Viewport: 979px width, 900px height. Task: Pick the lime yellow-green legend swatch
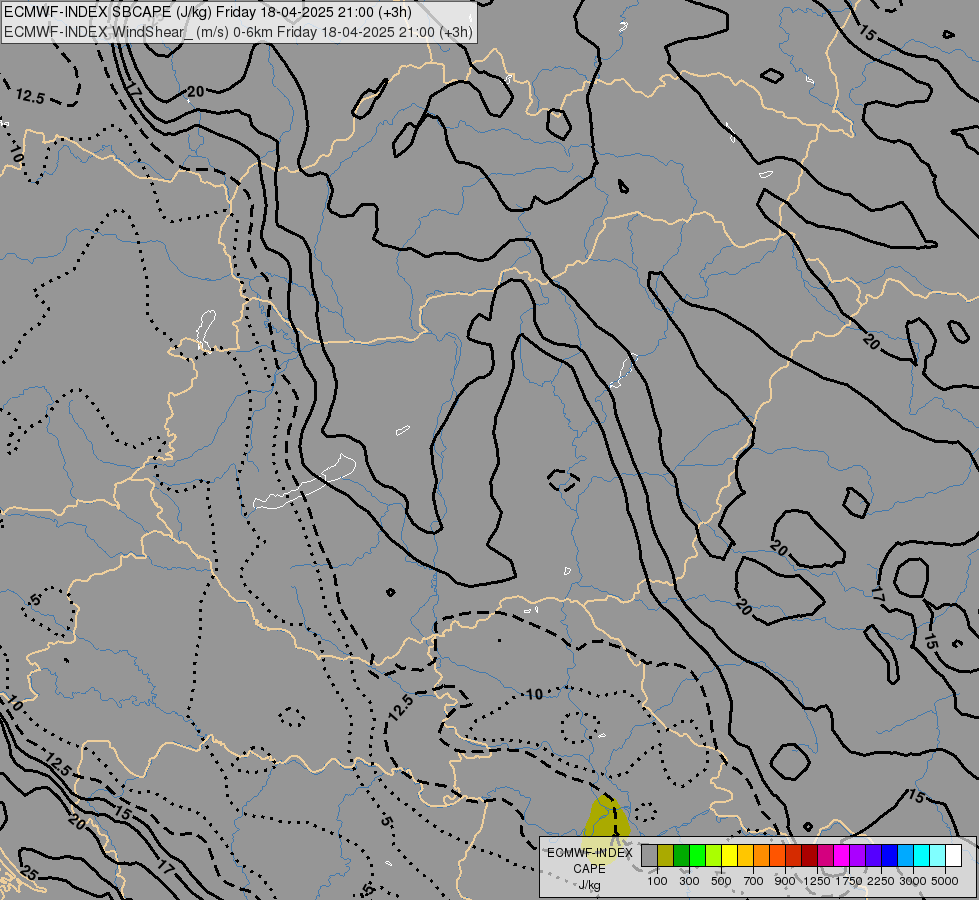click(714, 856)
